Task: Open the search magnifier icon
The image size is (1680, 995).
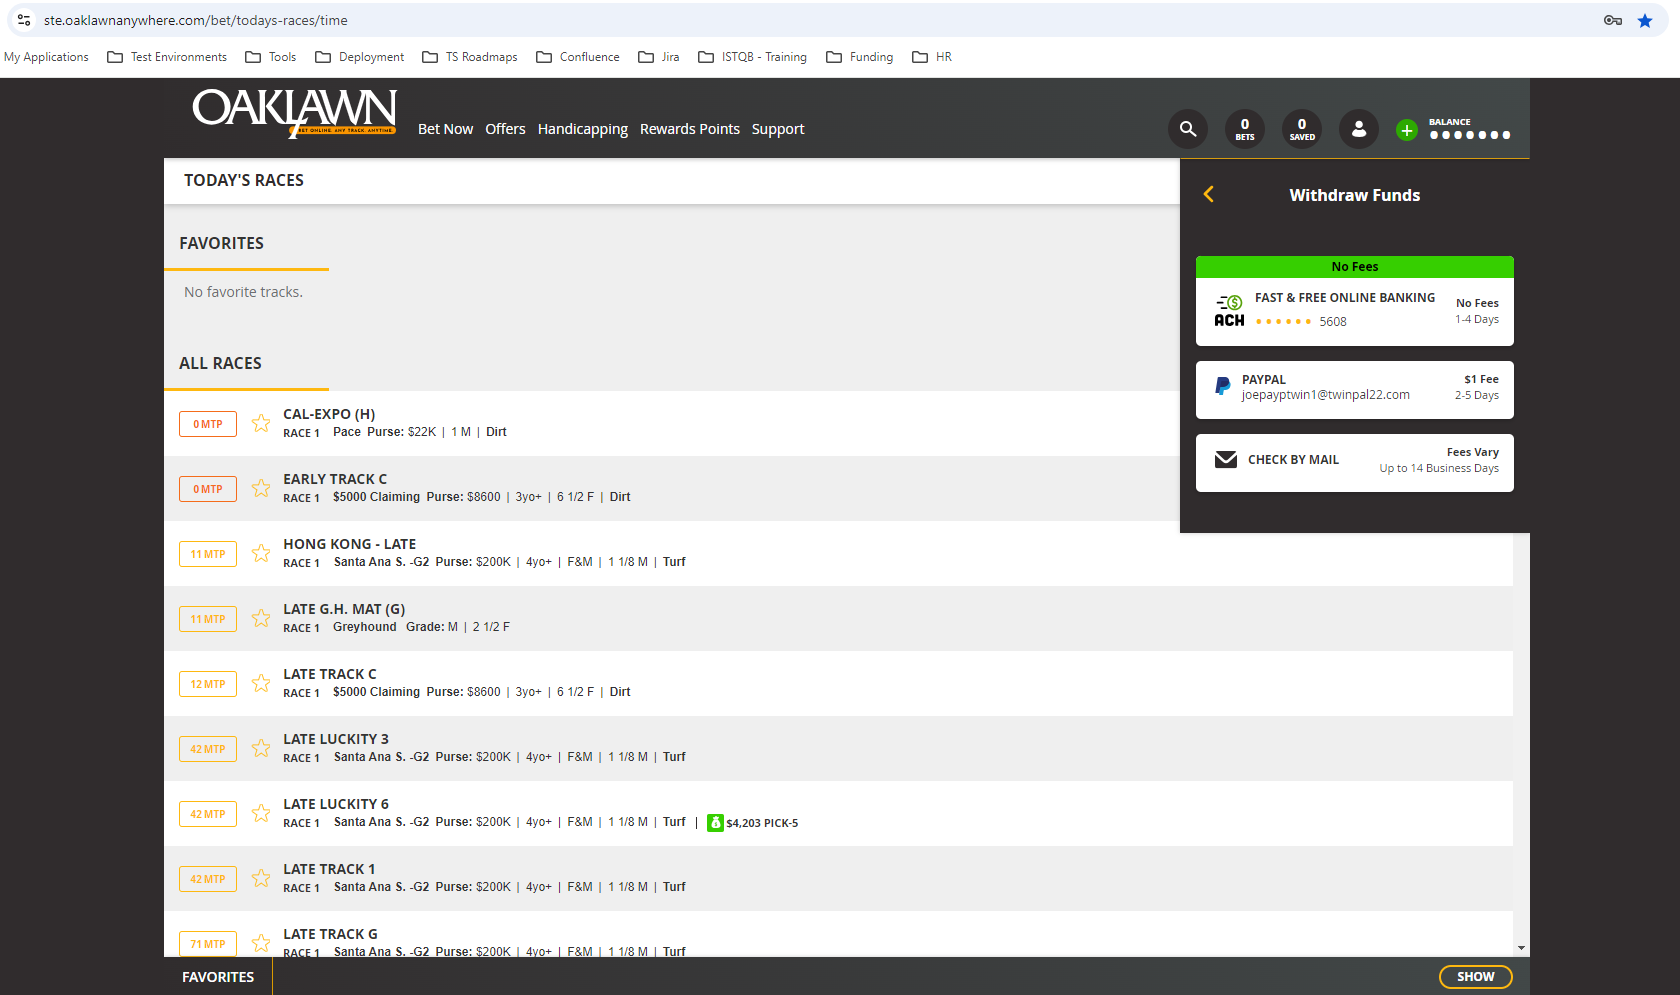Action: [1188, 129]
